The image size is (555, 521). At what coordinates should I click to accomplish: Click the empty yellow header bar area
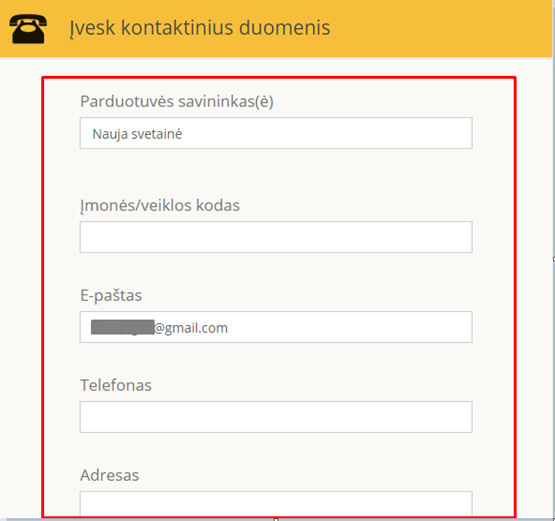[439, 28]
